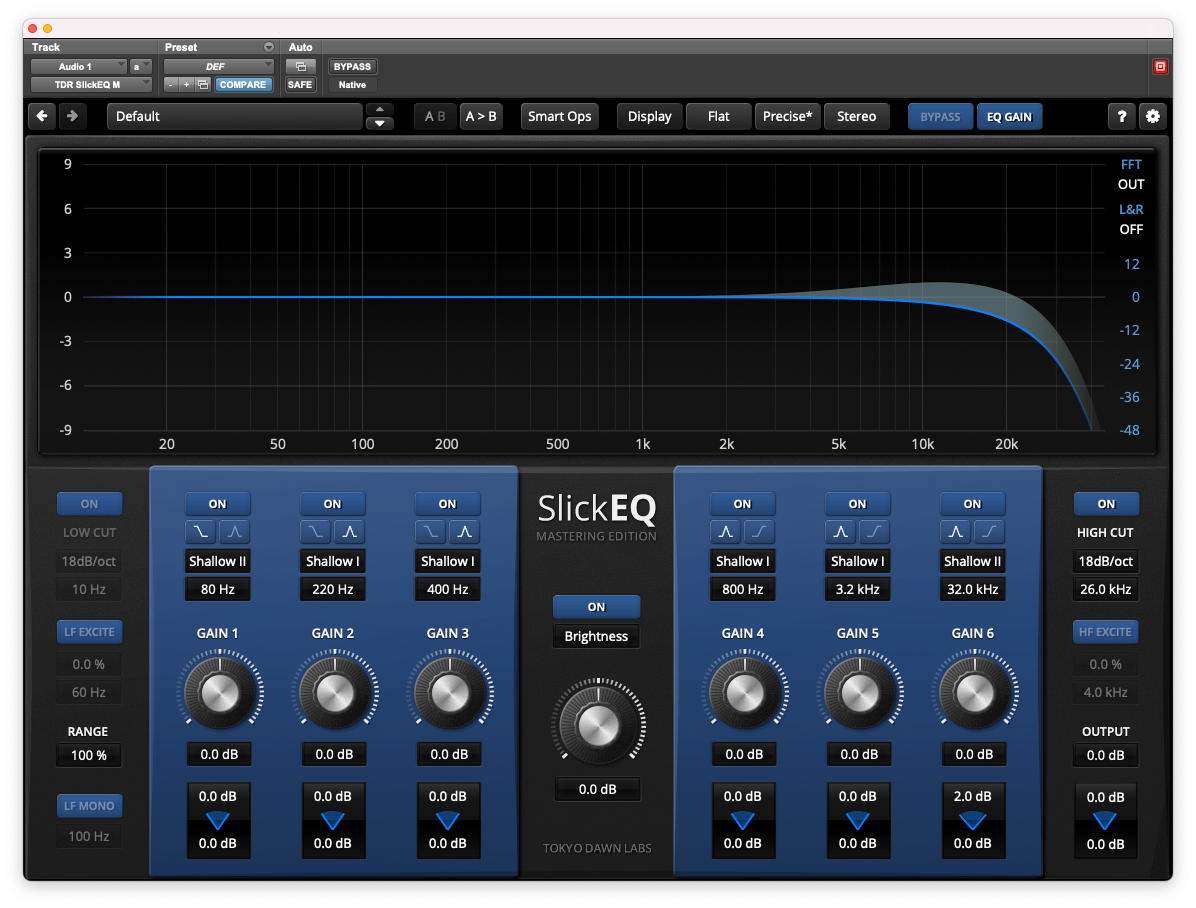Viewport: 1196px width, 908px height.
Task: Click the GAIN 5 knob
Action: 859,693
